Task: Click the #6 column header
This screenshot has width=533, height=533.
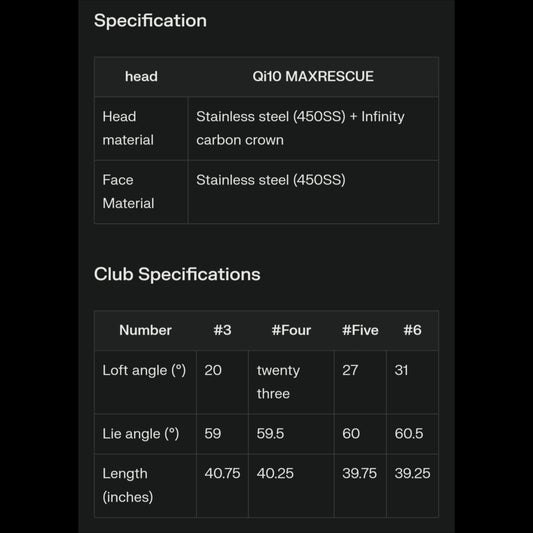Action: (x=412, y=330)
